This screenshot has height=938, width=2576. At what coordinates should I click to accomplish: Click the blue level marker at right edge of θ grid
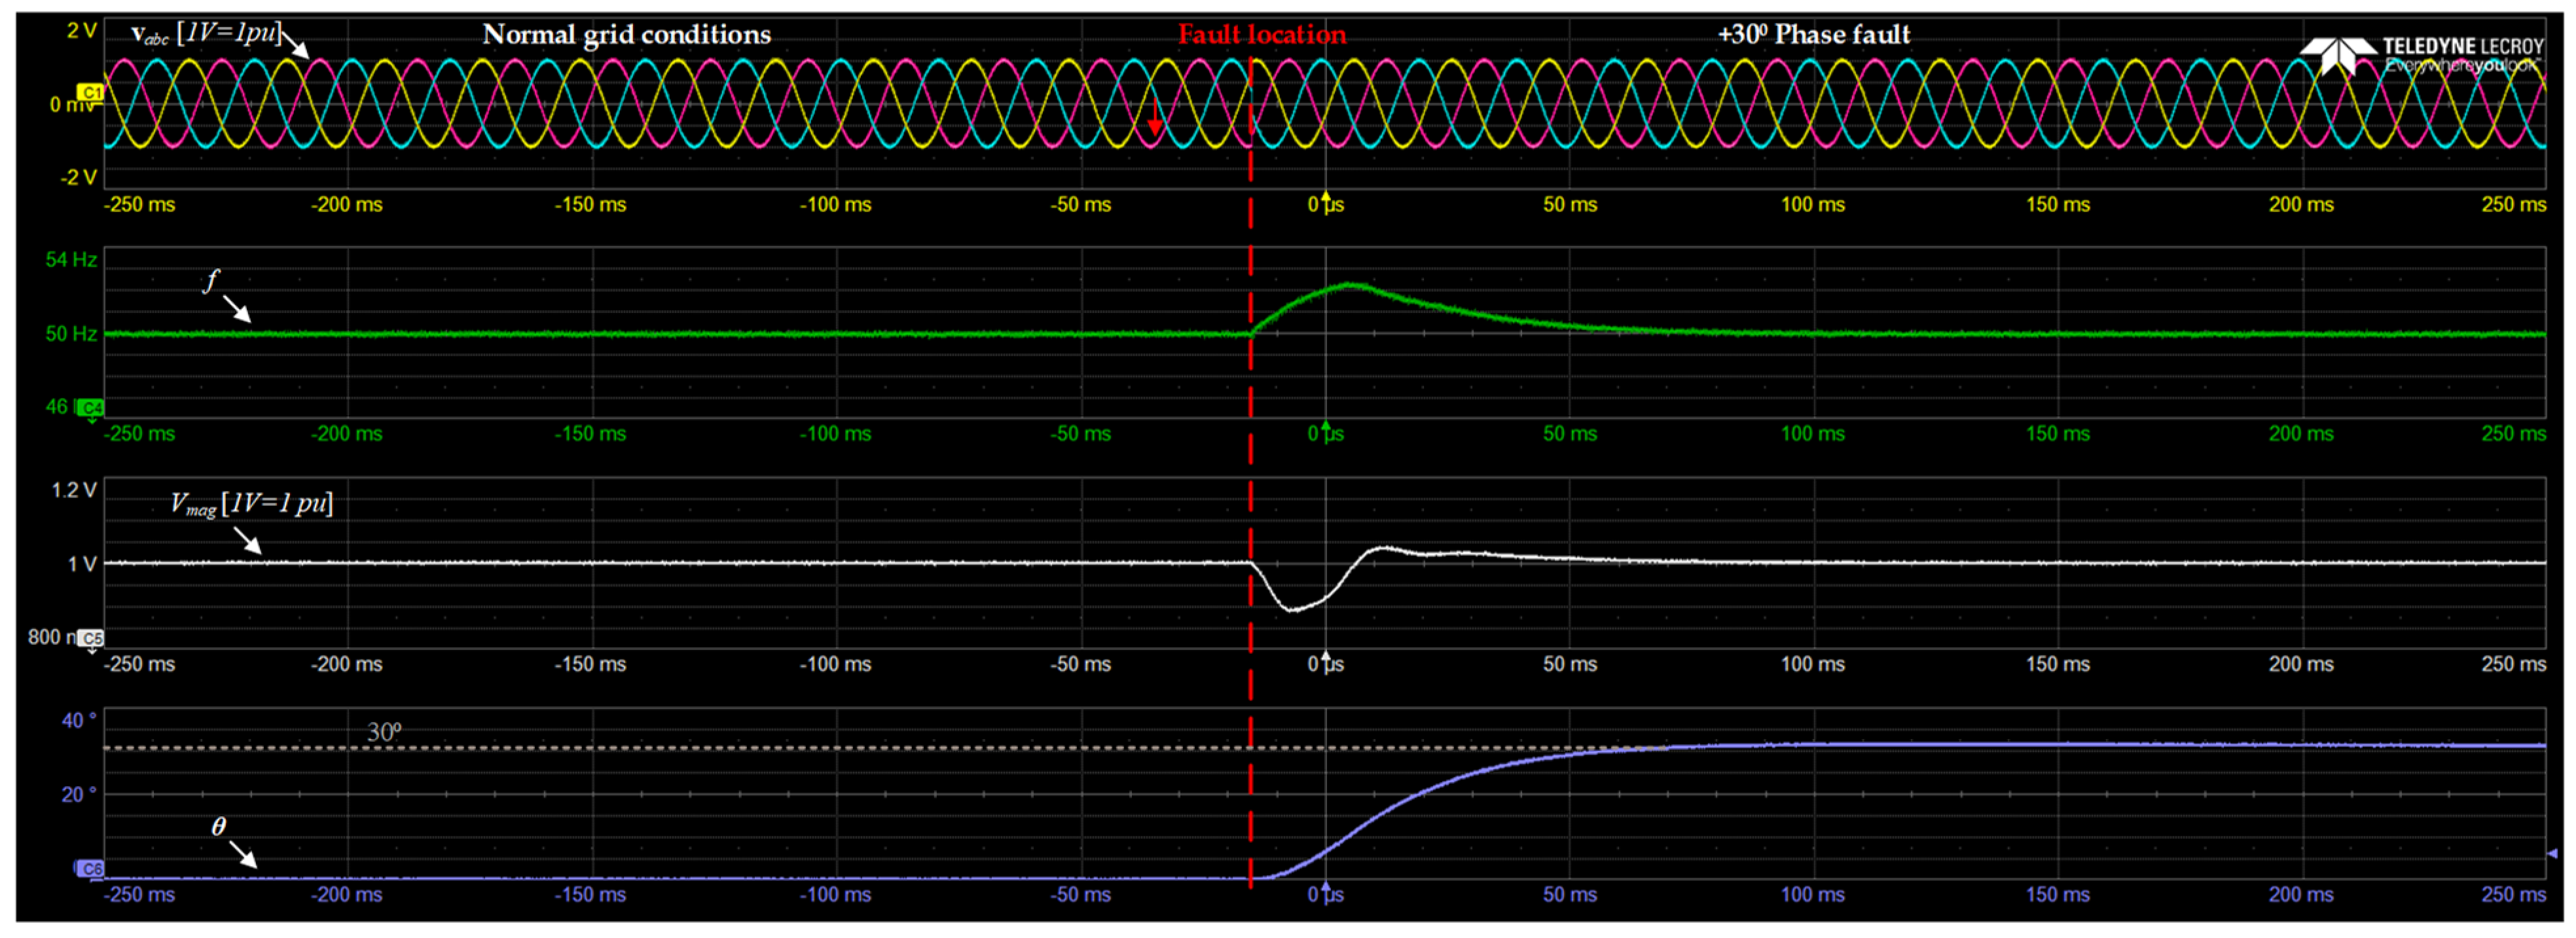[2552, 853]
